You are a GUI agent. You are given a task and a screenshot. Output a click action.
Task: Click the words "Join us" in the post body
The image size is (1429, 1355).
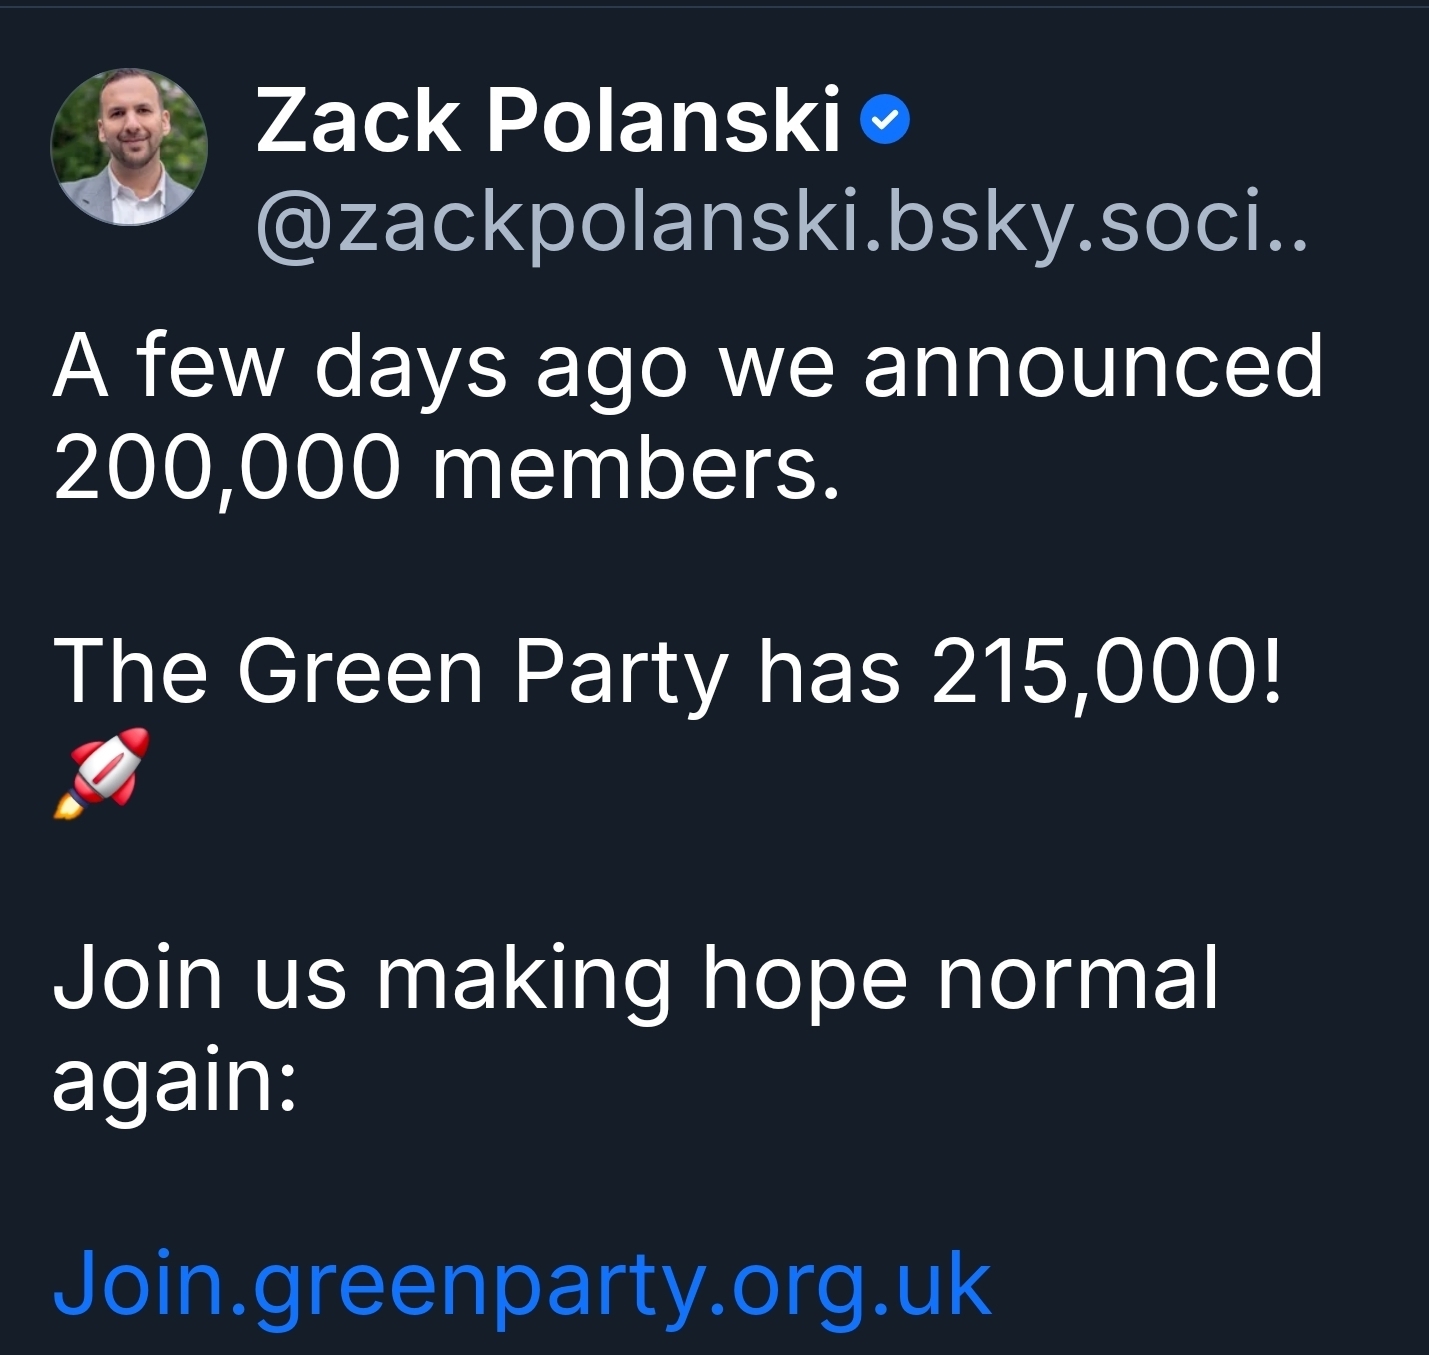tap(199, 978)
